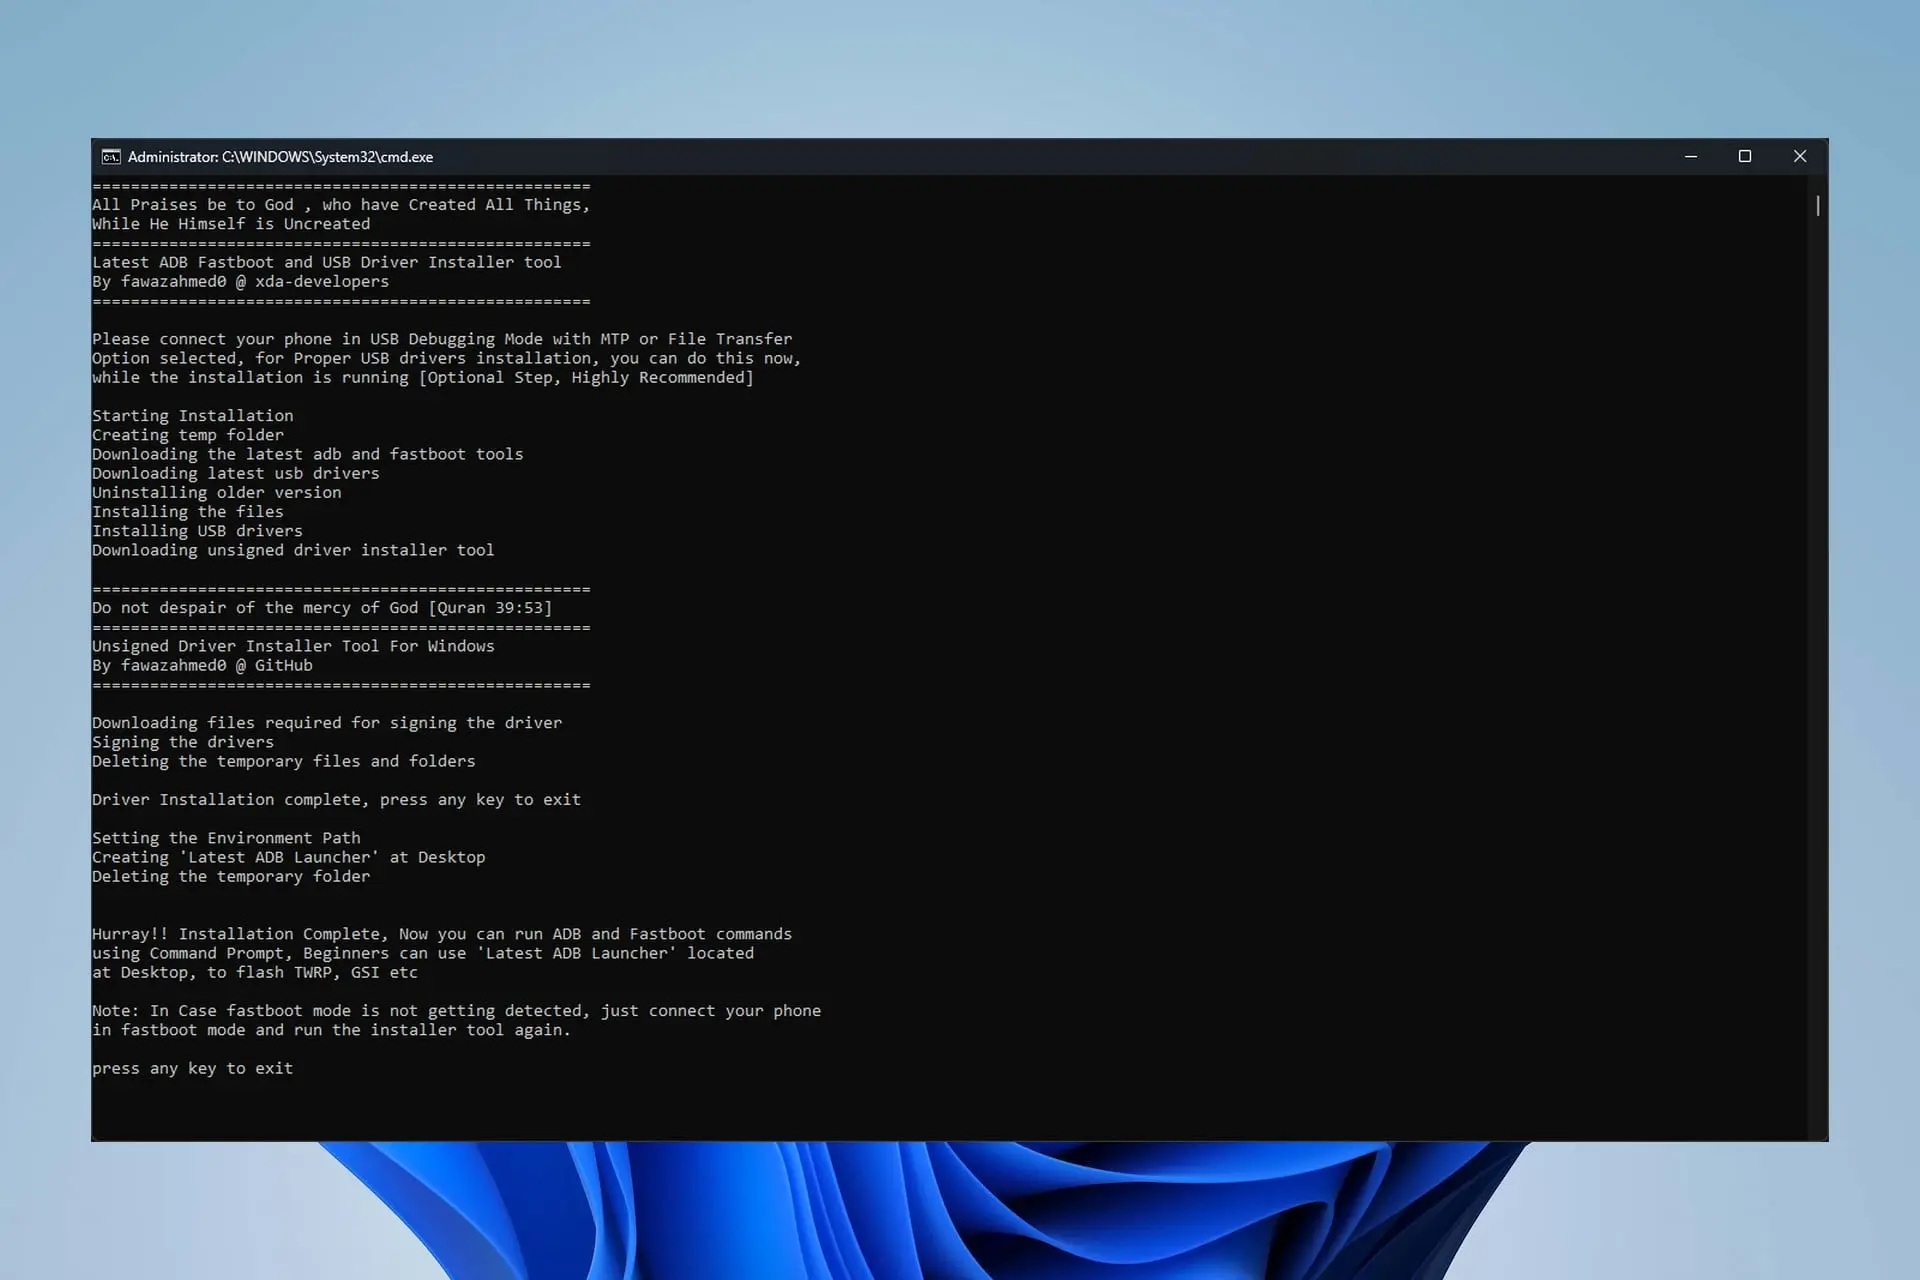Minimize the Administrator cmd.exe window
Image resolution: width=1920 pixels, height=1280 pixels.
coord(1691,157)
